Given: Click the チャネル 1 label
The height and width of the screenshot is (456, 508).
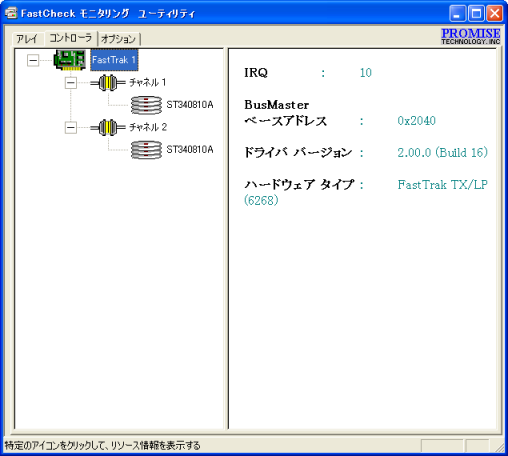Looking at the screenshot, I should [147, 82].
